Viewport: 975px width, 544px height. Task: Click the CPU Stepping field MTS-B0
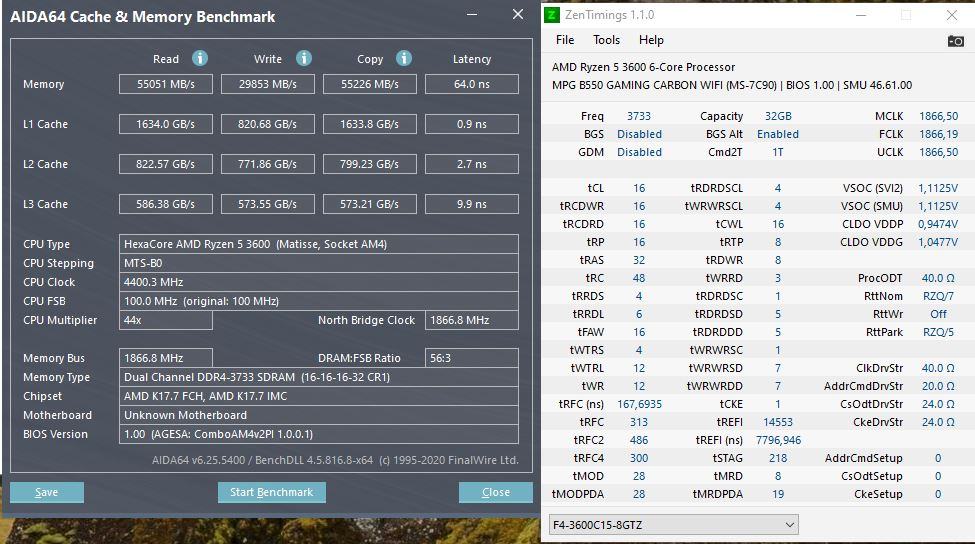tap(319, 263)
